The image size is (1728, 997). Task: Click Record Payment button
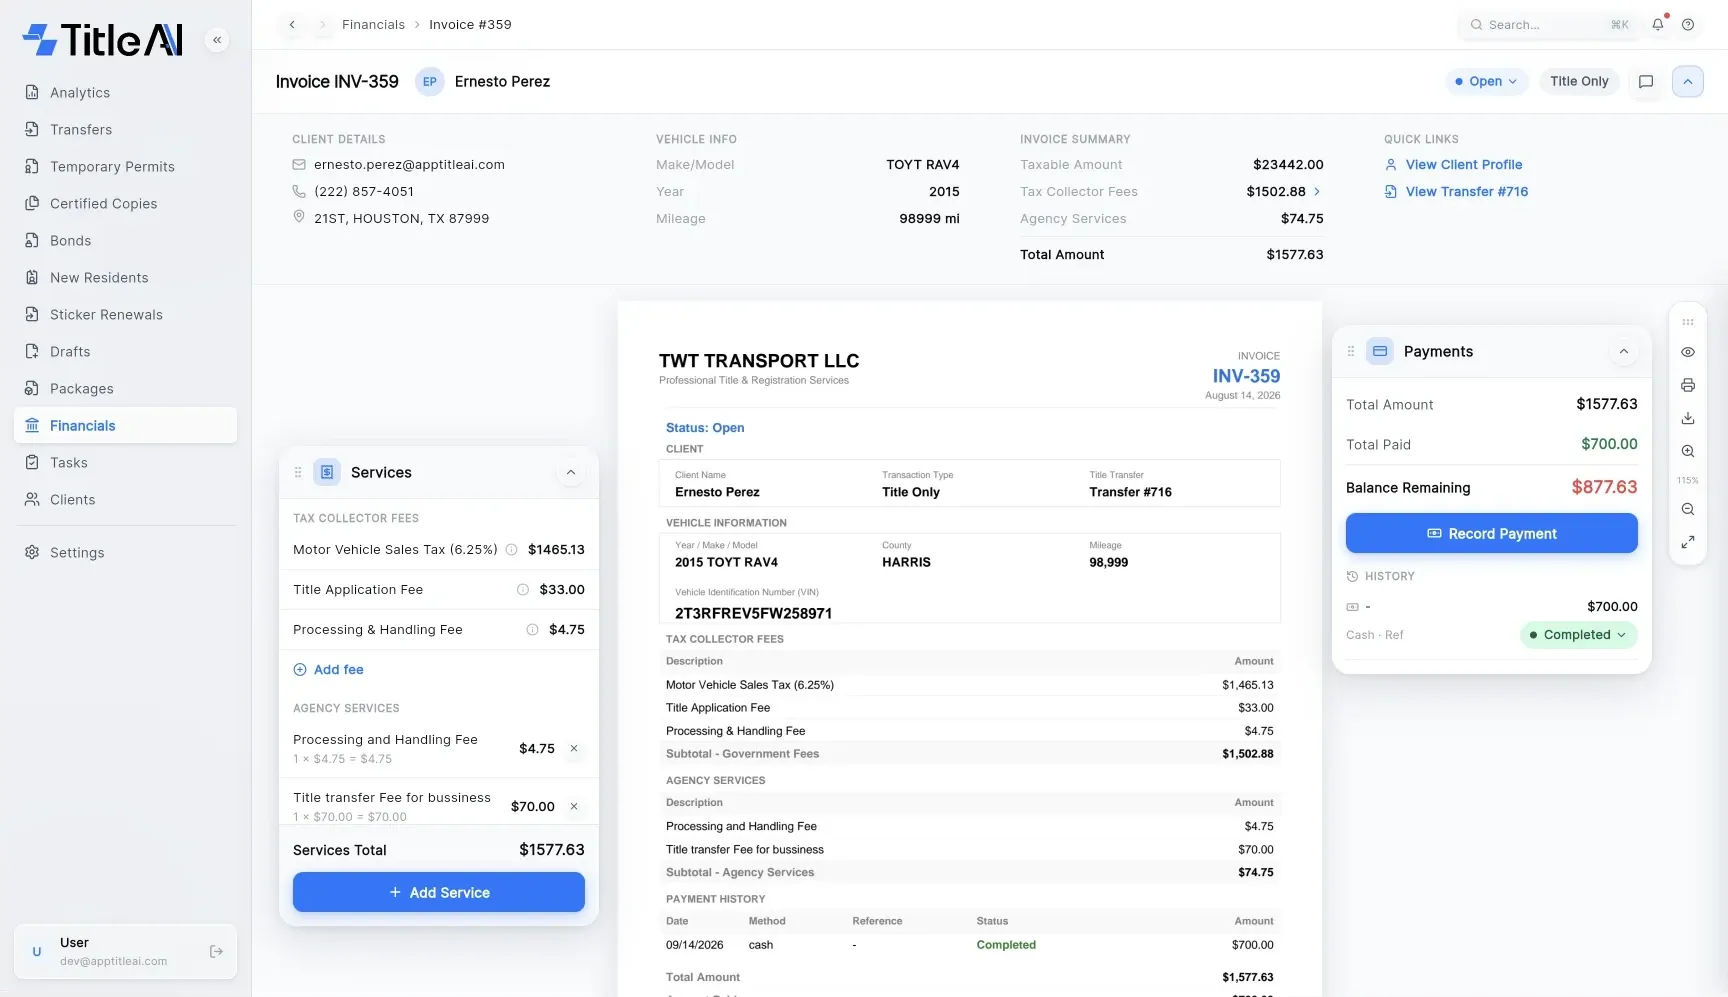pos(1491,533)
